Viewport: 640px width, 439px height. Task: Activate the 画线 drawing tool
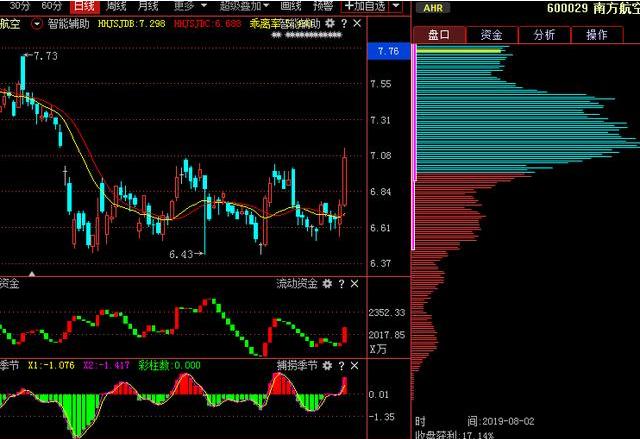point(290,6)
